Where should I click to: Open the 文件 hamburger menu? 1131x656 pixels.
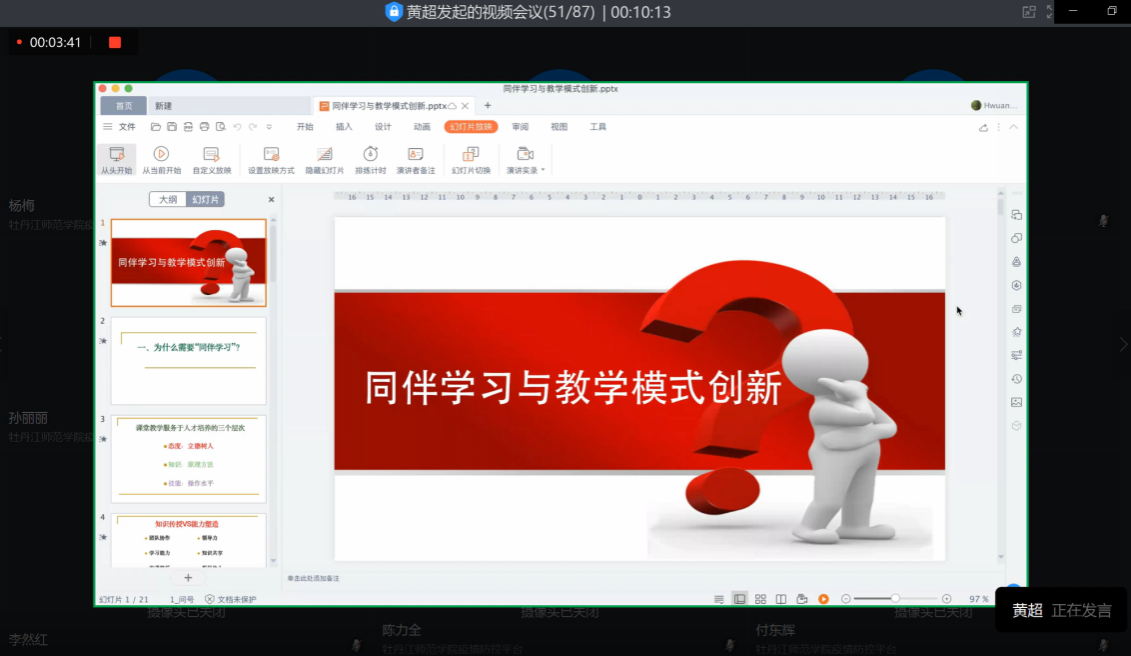(108, 127)
